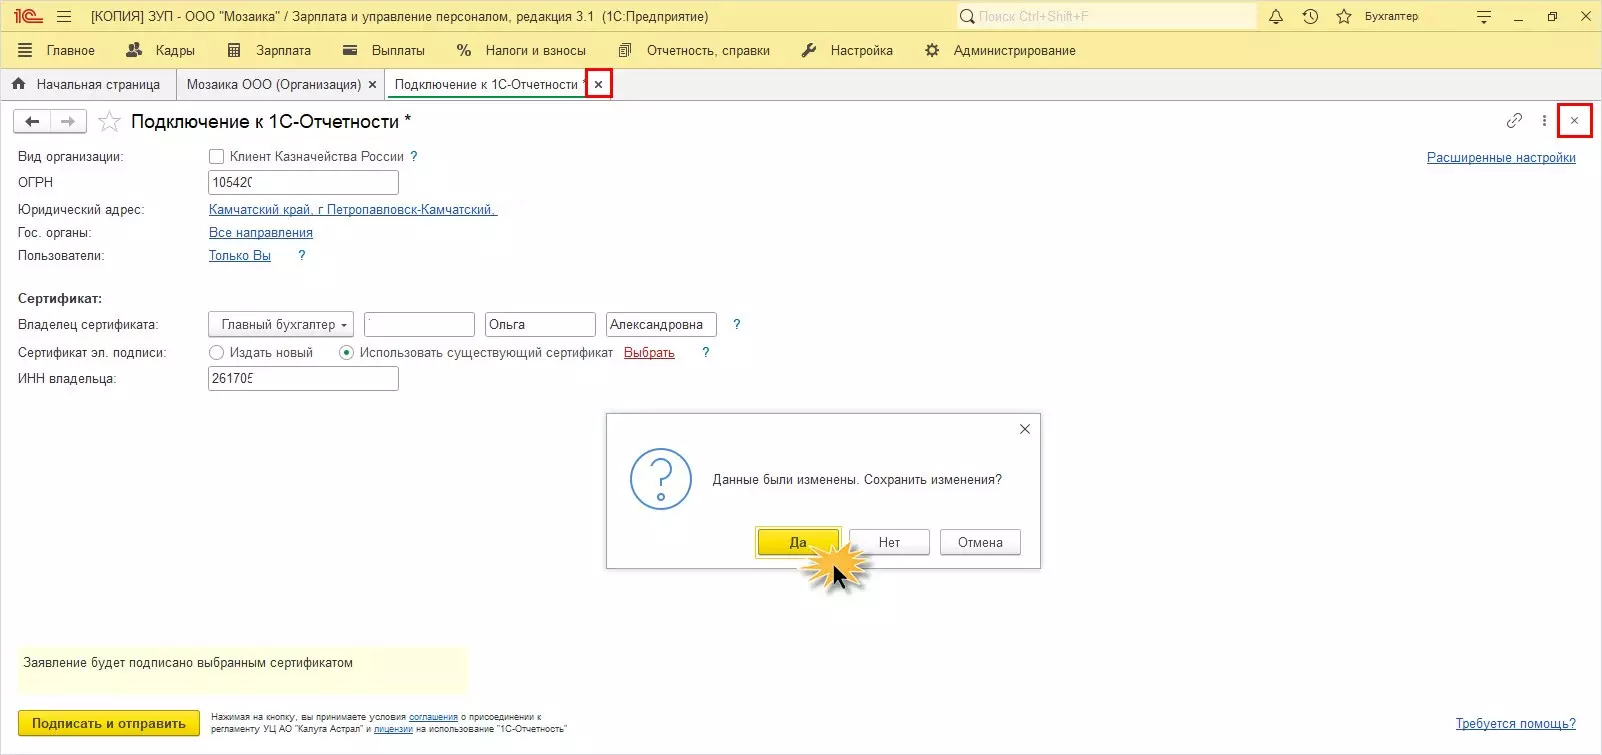Click Отмена in the save dialog
The height and width of the screenshot is (755, 1602).
[x=980, y=543]
